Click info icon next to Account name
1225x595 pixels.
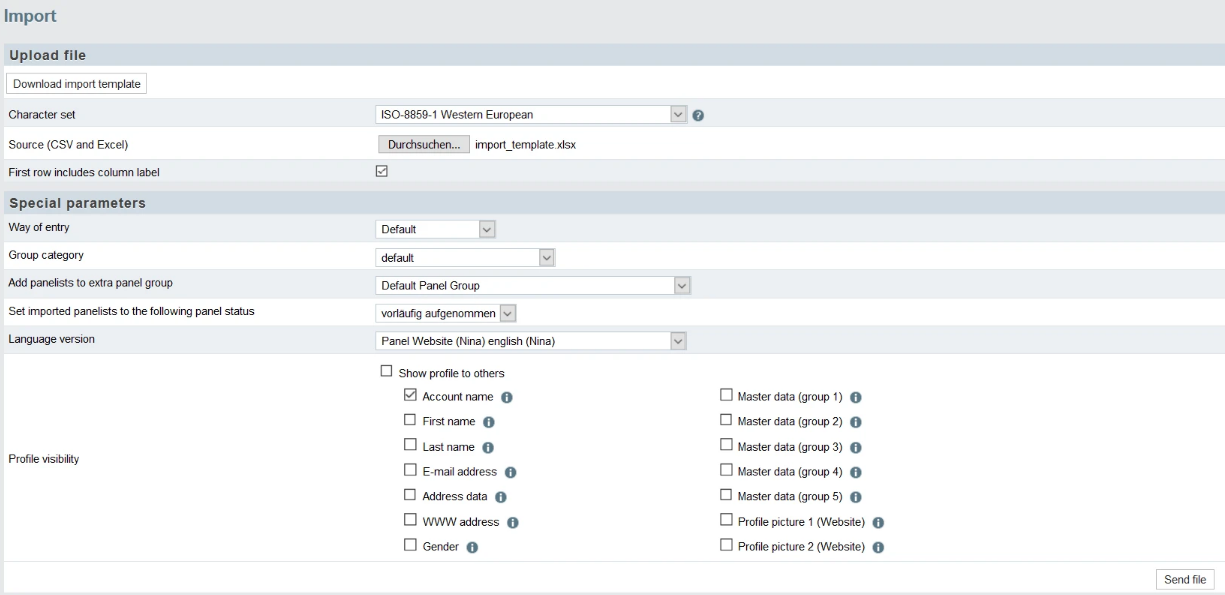(507, 397)
